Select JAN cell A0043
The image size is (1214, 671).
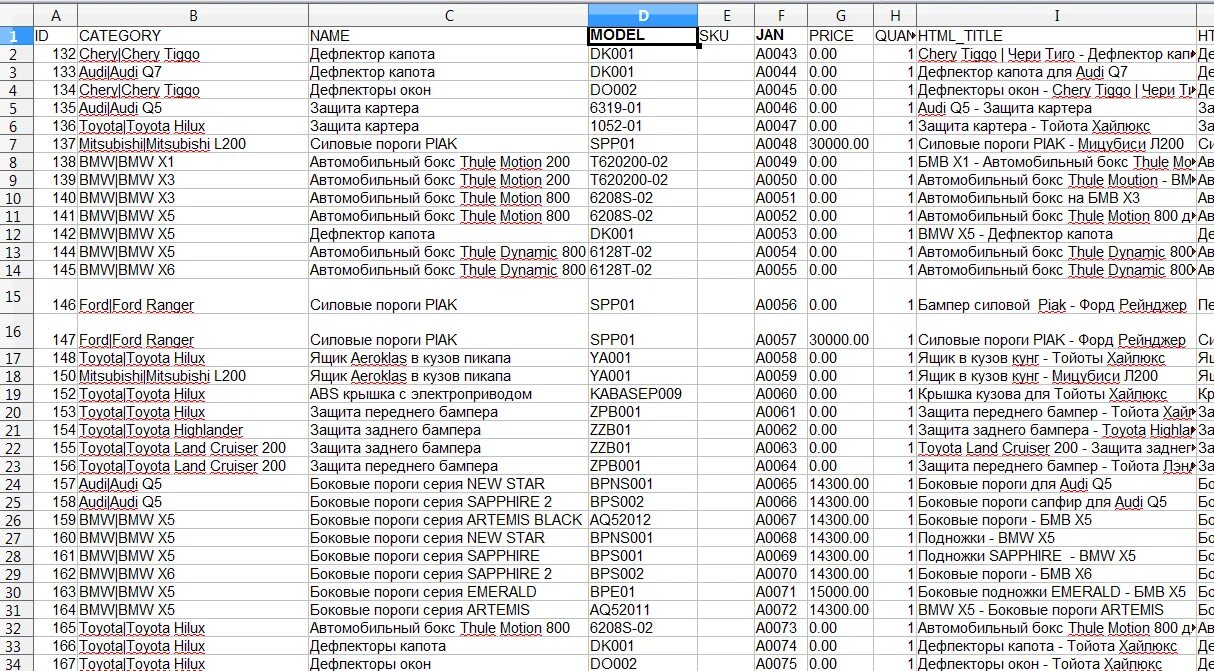point(780,54)
